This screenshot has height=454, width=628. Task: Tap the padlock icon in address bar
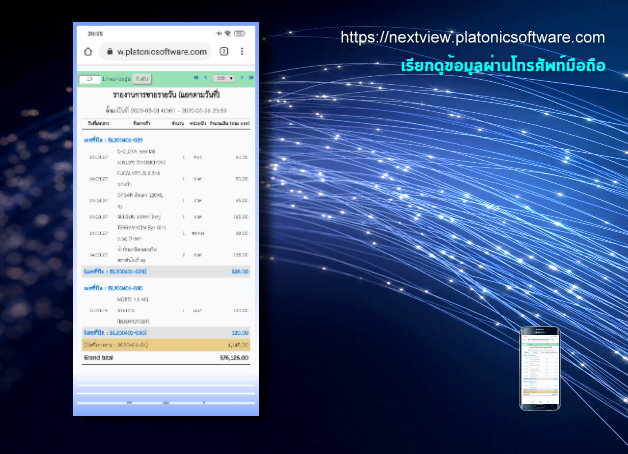109,51
